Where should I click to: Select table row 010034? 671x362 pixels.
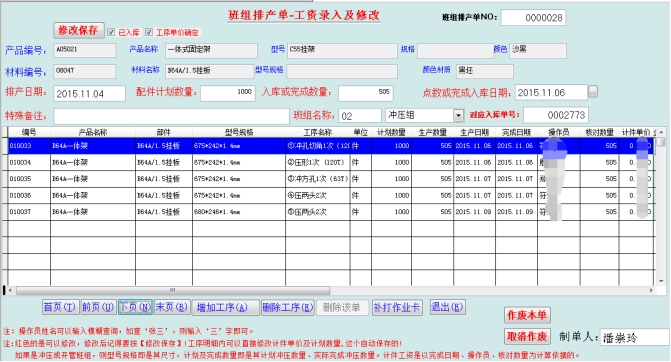click(x=330, y=163)
